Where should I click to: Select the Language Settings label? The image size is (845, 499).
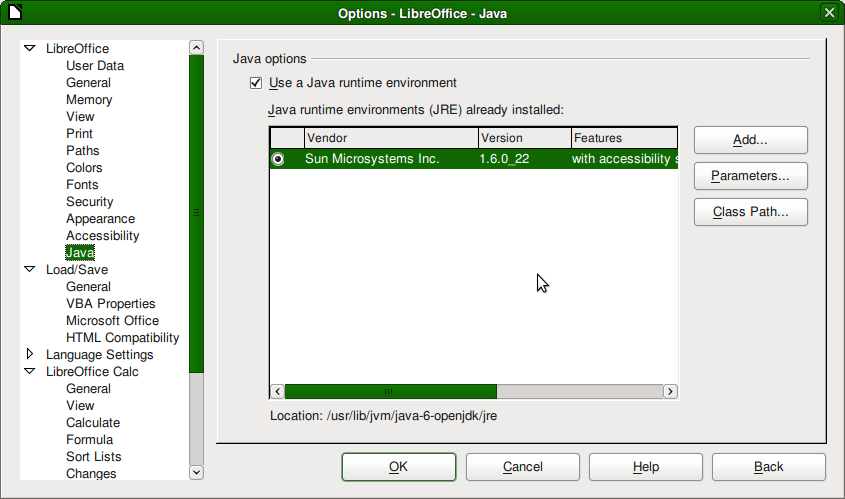click(100, 355)
